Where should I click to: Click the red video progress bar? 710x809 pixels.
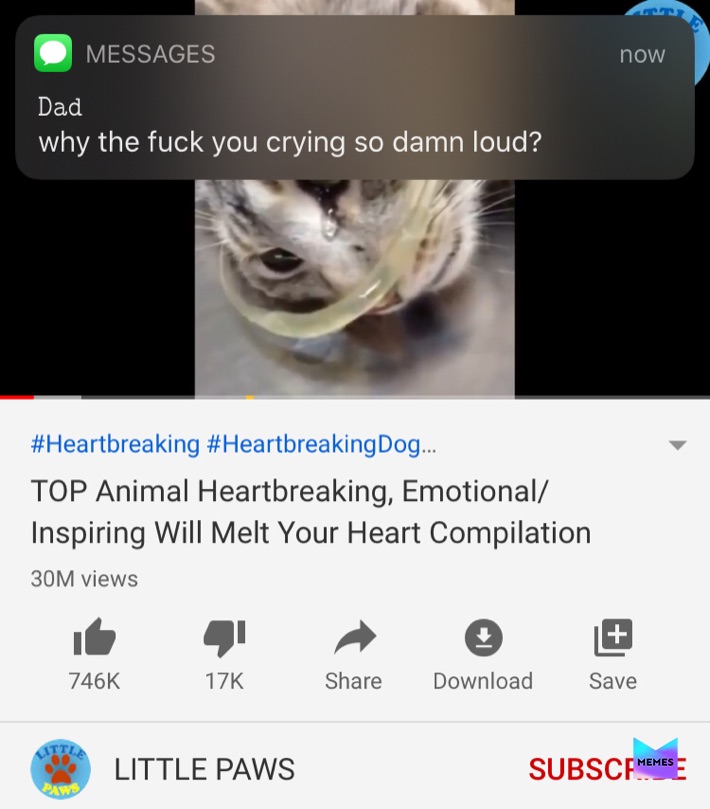click(17, 397)
